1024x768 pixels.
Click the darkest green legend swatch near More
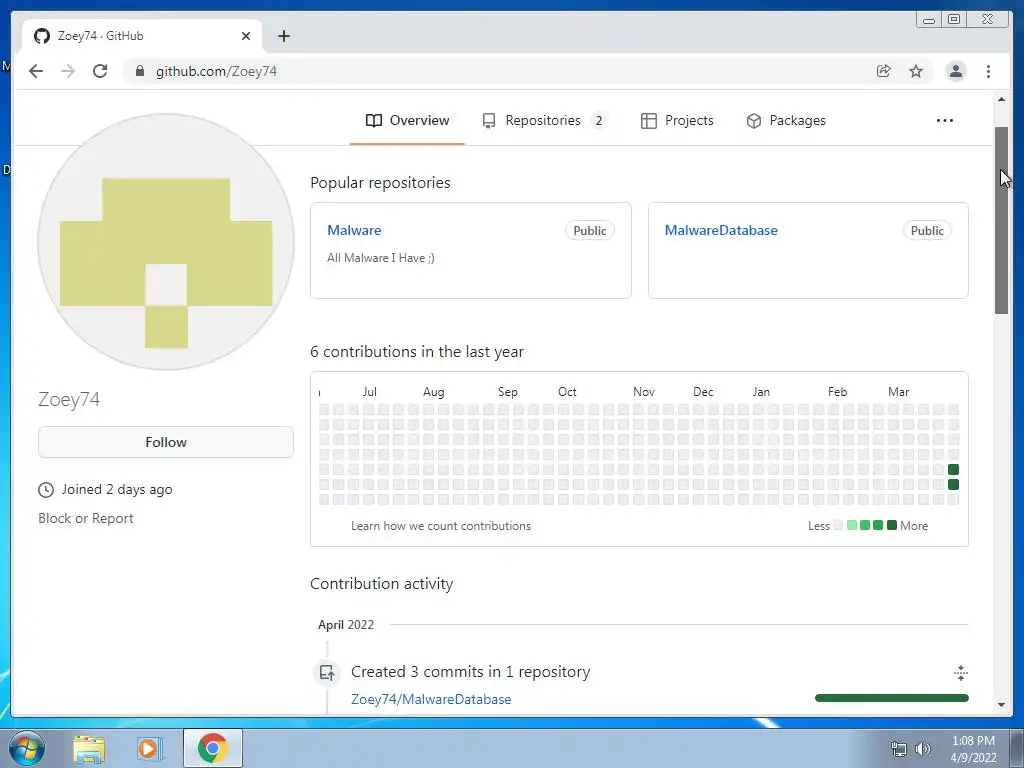coord(891,525)
